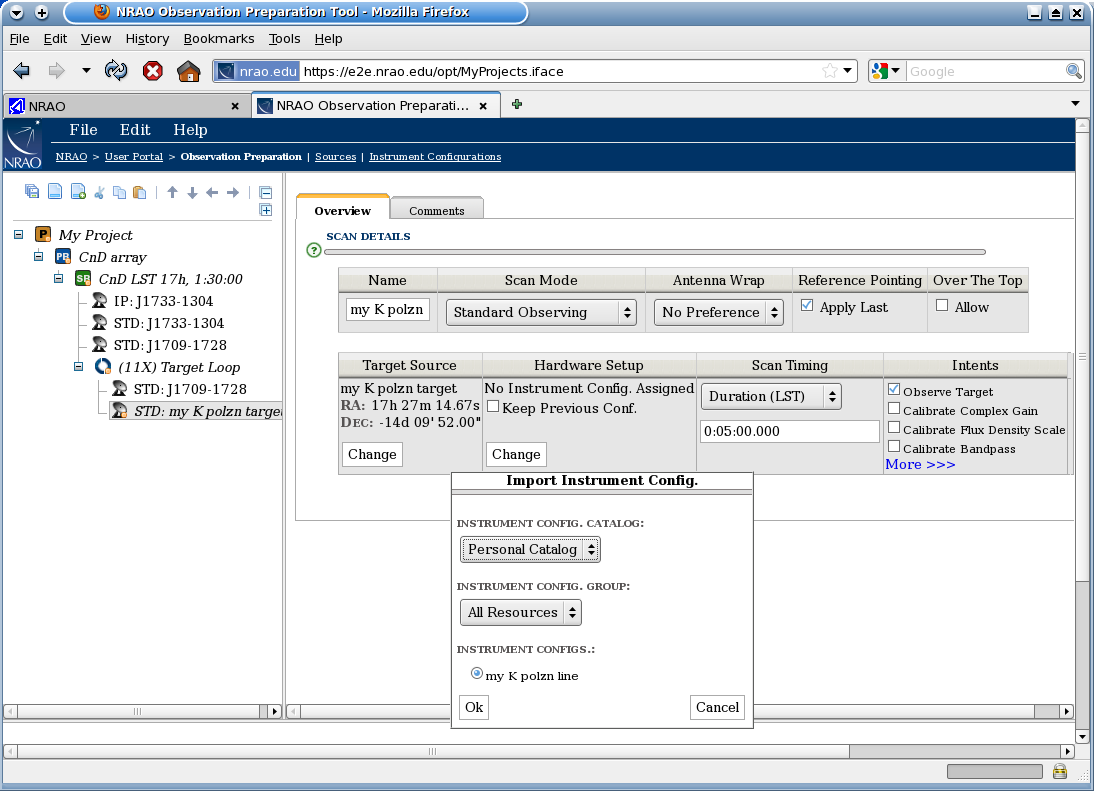The height and width of the screenshot is (791, 1094).
Task: Select the Cut scissors tool in the toolbar
Action: click(x=100, y=191)
